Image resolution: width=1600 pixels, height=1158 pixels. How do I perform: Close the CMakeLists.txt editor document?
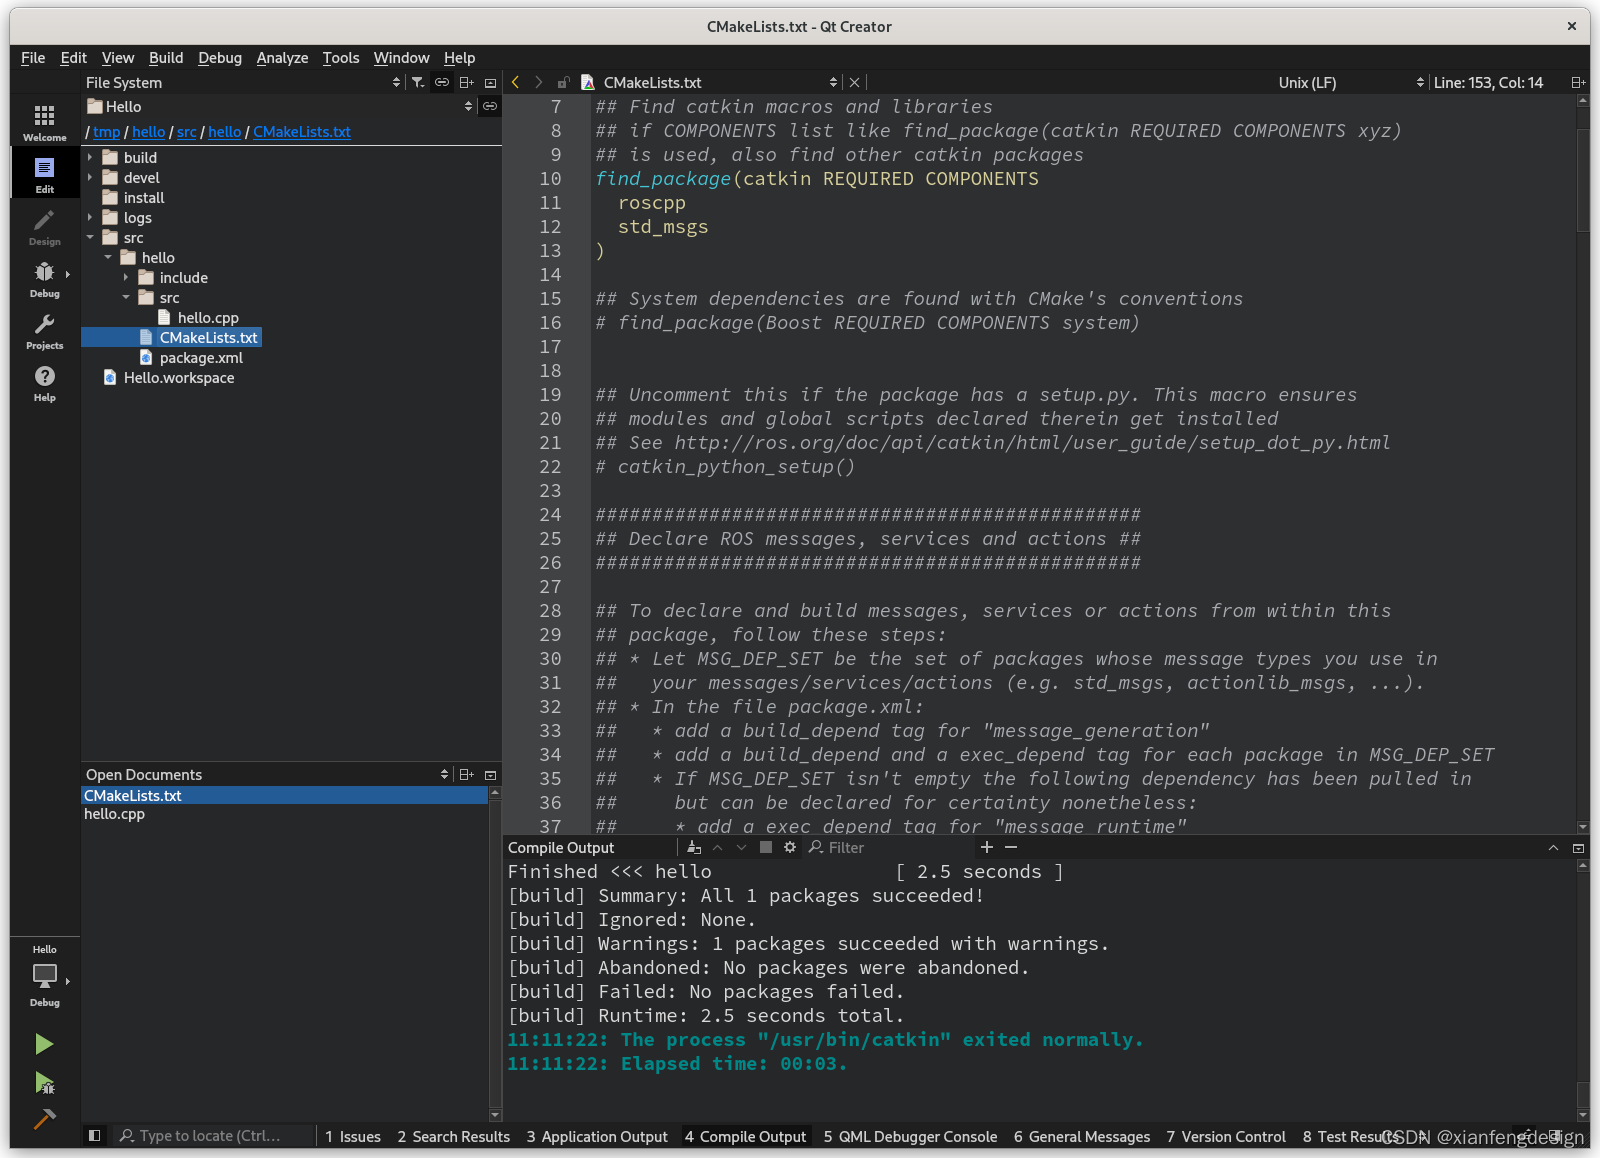[x=854, y=82]
